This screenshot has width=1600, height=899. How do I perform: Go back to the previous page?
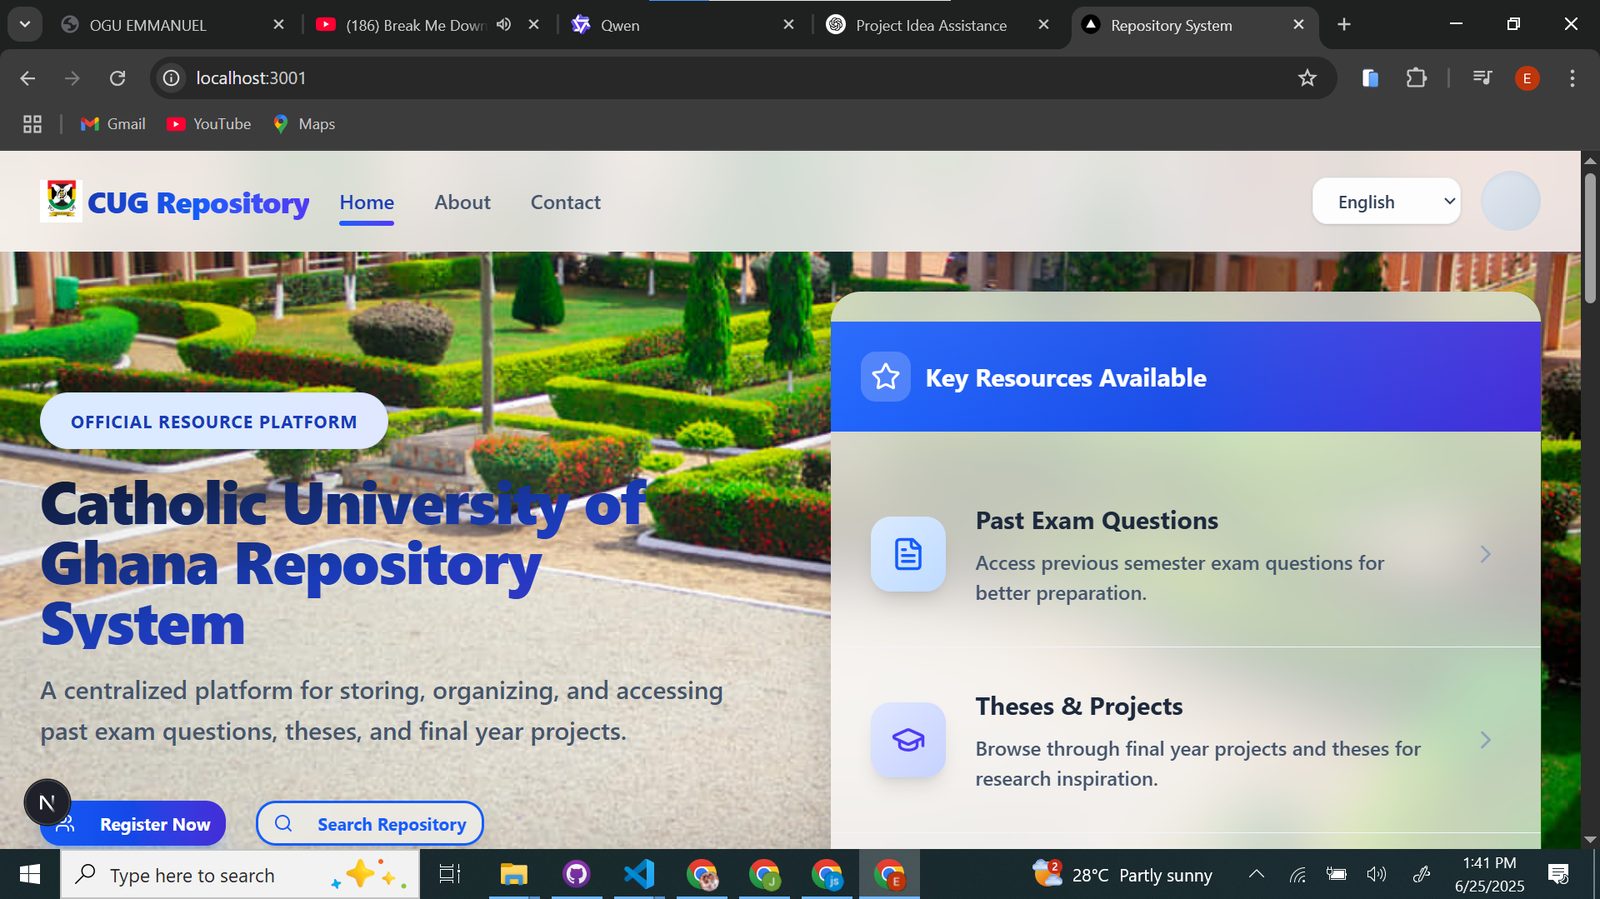coord(28,78)
